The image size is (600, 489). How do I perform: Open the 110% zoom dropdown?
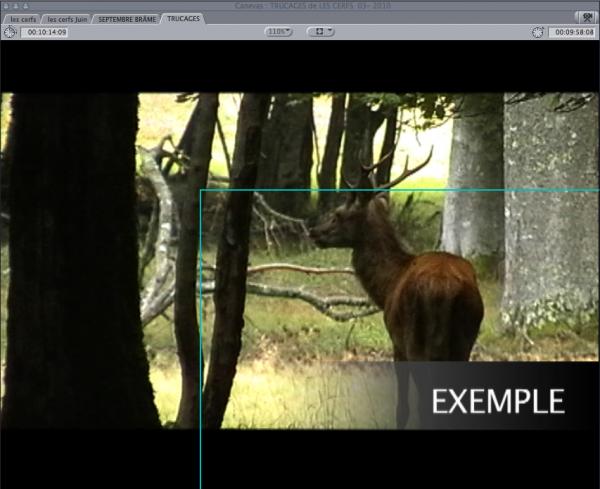tap(279, 32)
